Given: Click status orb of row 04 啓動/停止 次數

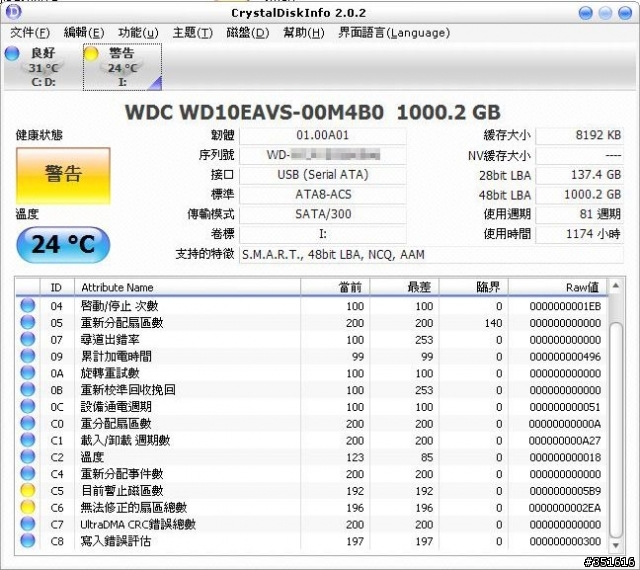Looking at the screenshot, I should coord(28,305).
